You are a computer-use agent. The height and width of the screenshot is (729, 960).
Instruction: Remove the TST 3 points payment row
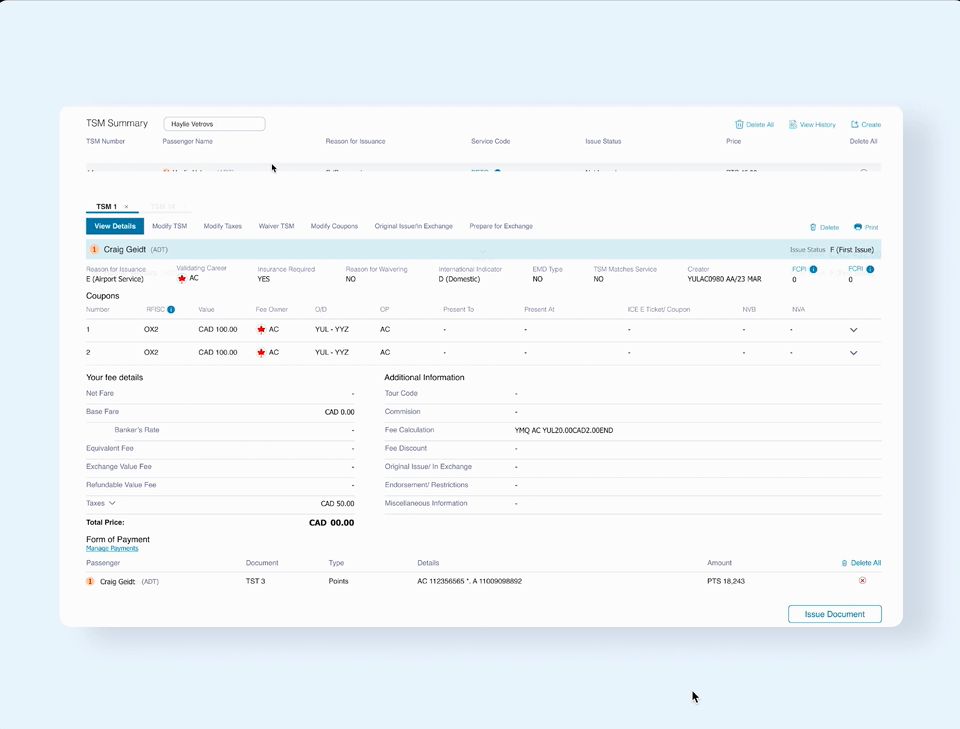(x=862, y=580)
